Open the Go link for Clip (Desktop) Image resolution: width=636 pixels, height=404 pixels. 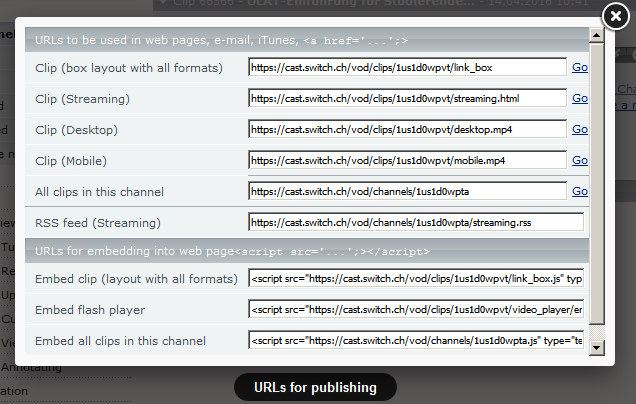[x=579, y=130]
